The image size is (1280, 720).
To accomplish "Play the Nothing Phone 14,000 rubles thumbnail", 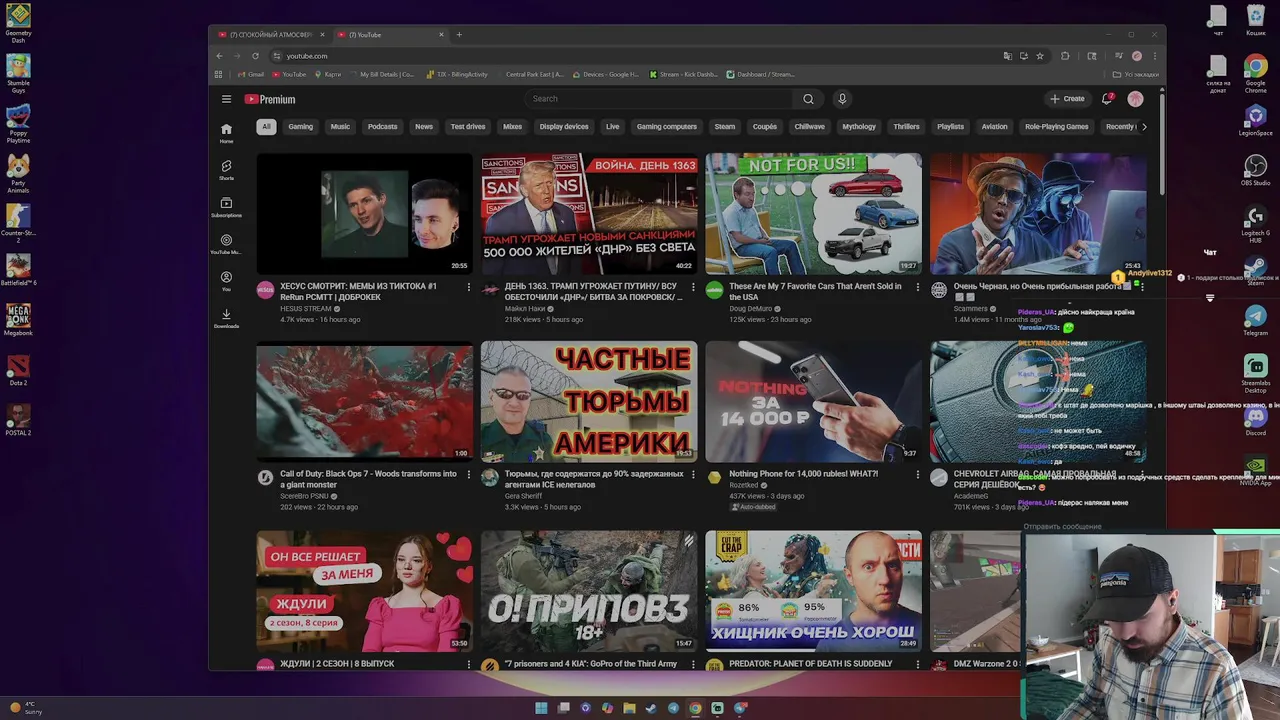I will [x=814, y=401].
